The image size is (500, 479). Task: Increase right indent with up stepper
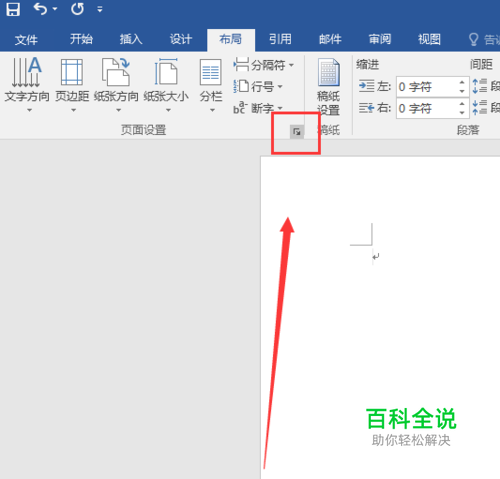tap(462, 104)
